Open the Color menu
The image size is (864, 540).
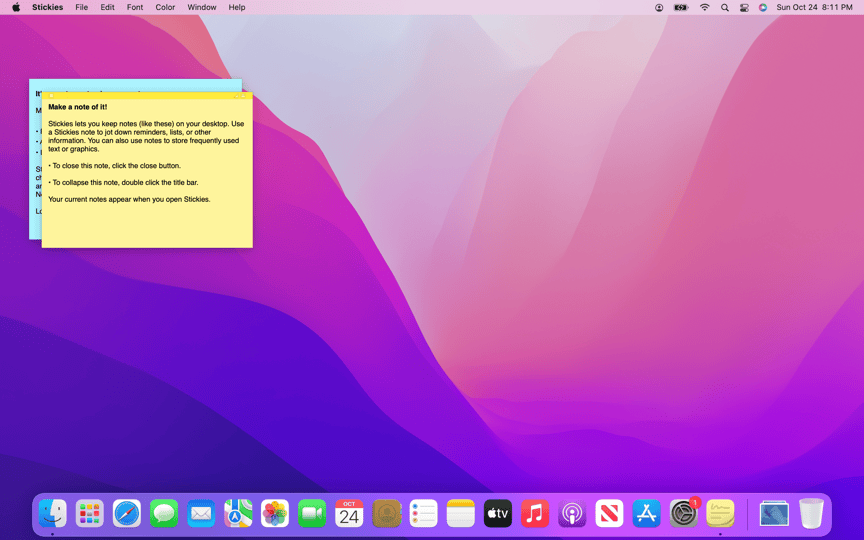tap(165, 7)
